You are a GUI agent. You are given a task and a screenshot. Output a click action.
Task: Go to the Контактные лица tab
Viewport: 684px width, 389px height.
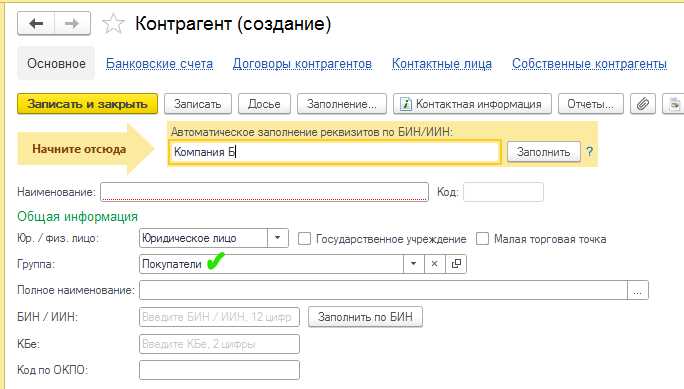(442, 64)
